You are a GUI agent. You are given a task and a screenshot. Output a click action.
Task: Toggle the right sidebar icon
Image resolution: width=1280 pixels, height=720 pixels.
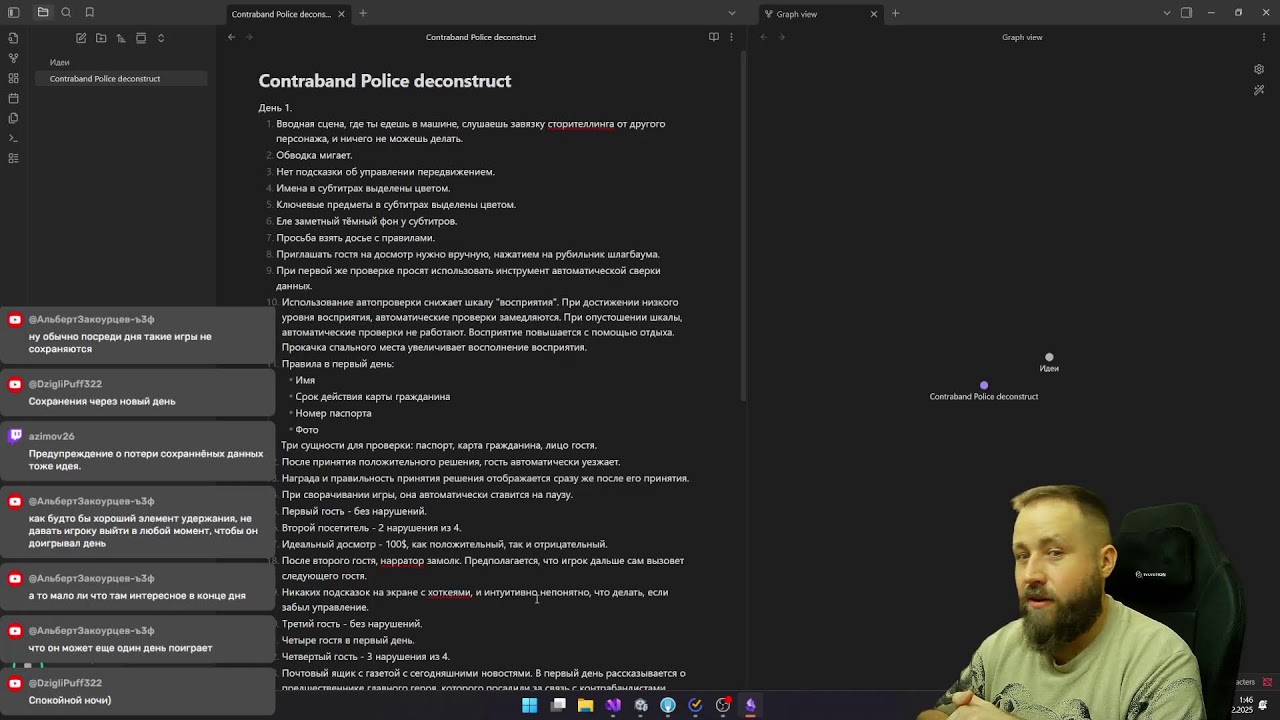coord(1186,13)
